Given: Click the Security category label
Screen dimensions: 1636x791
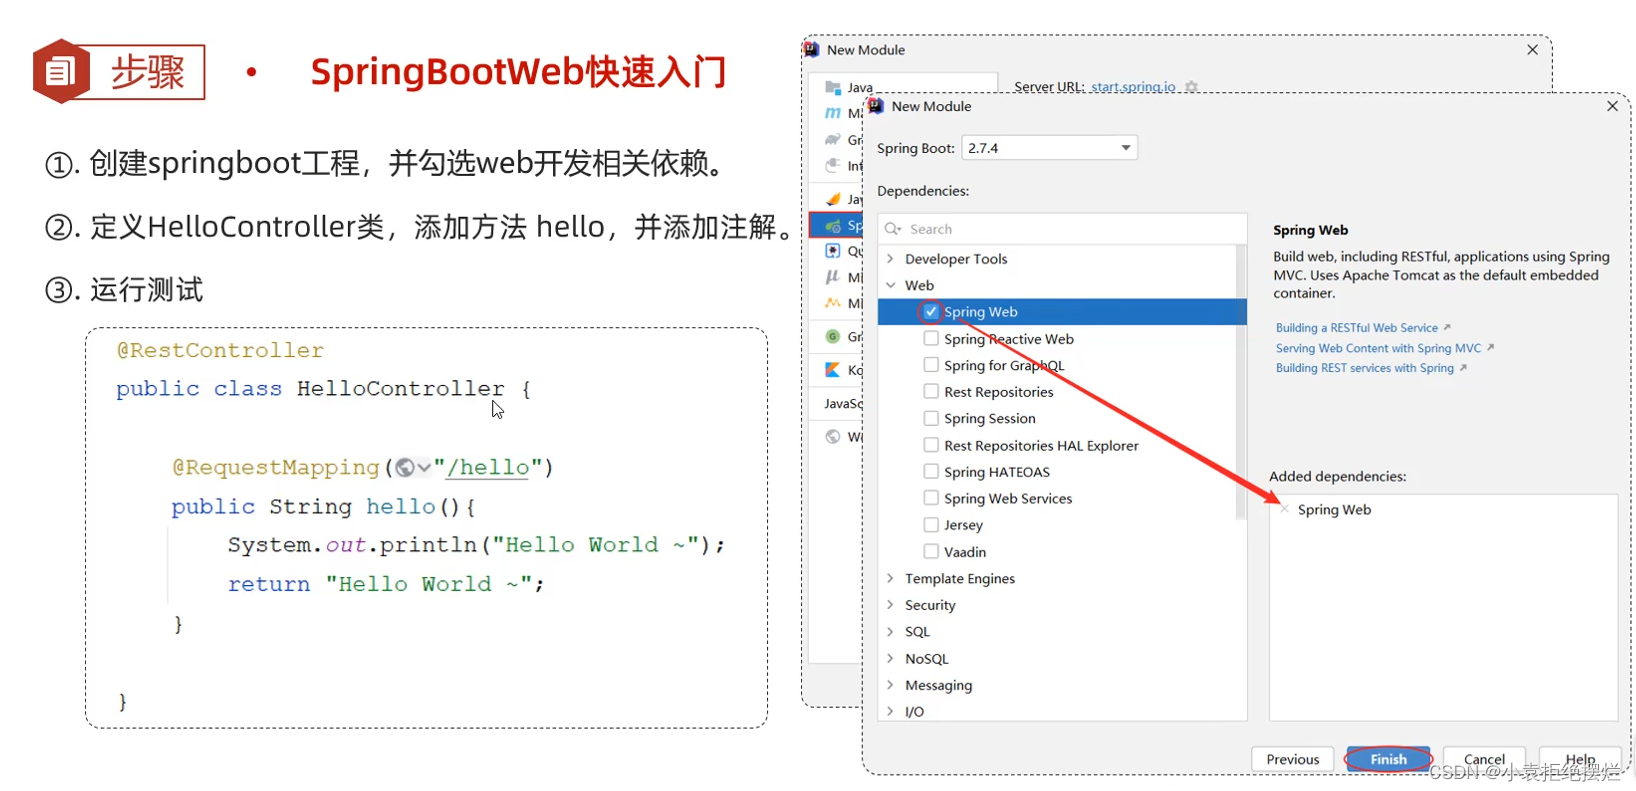Looking at the screenshot, I should click(930, 605).
